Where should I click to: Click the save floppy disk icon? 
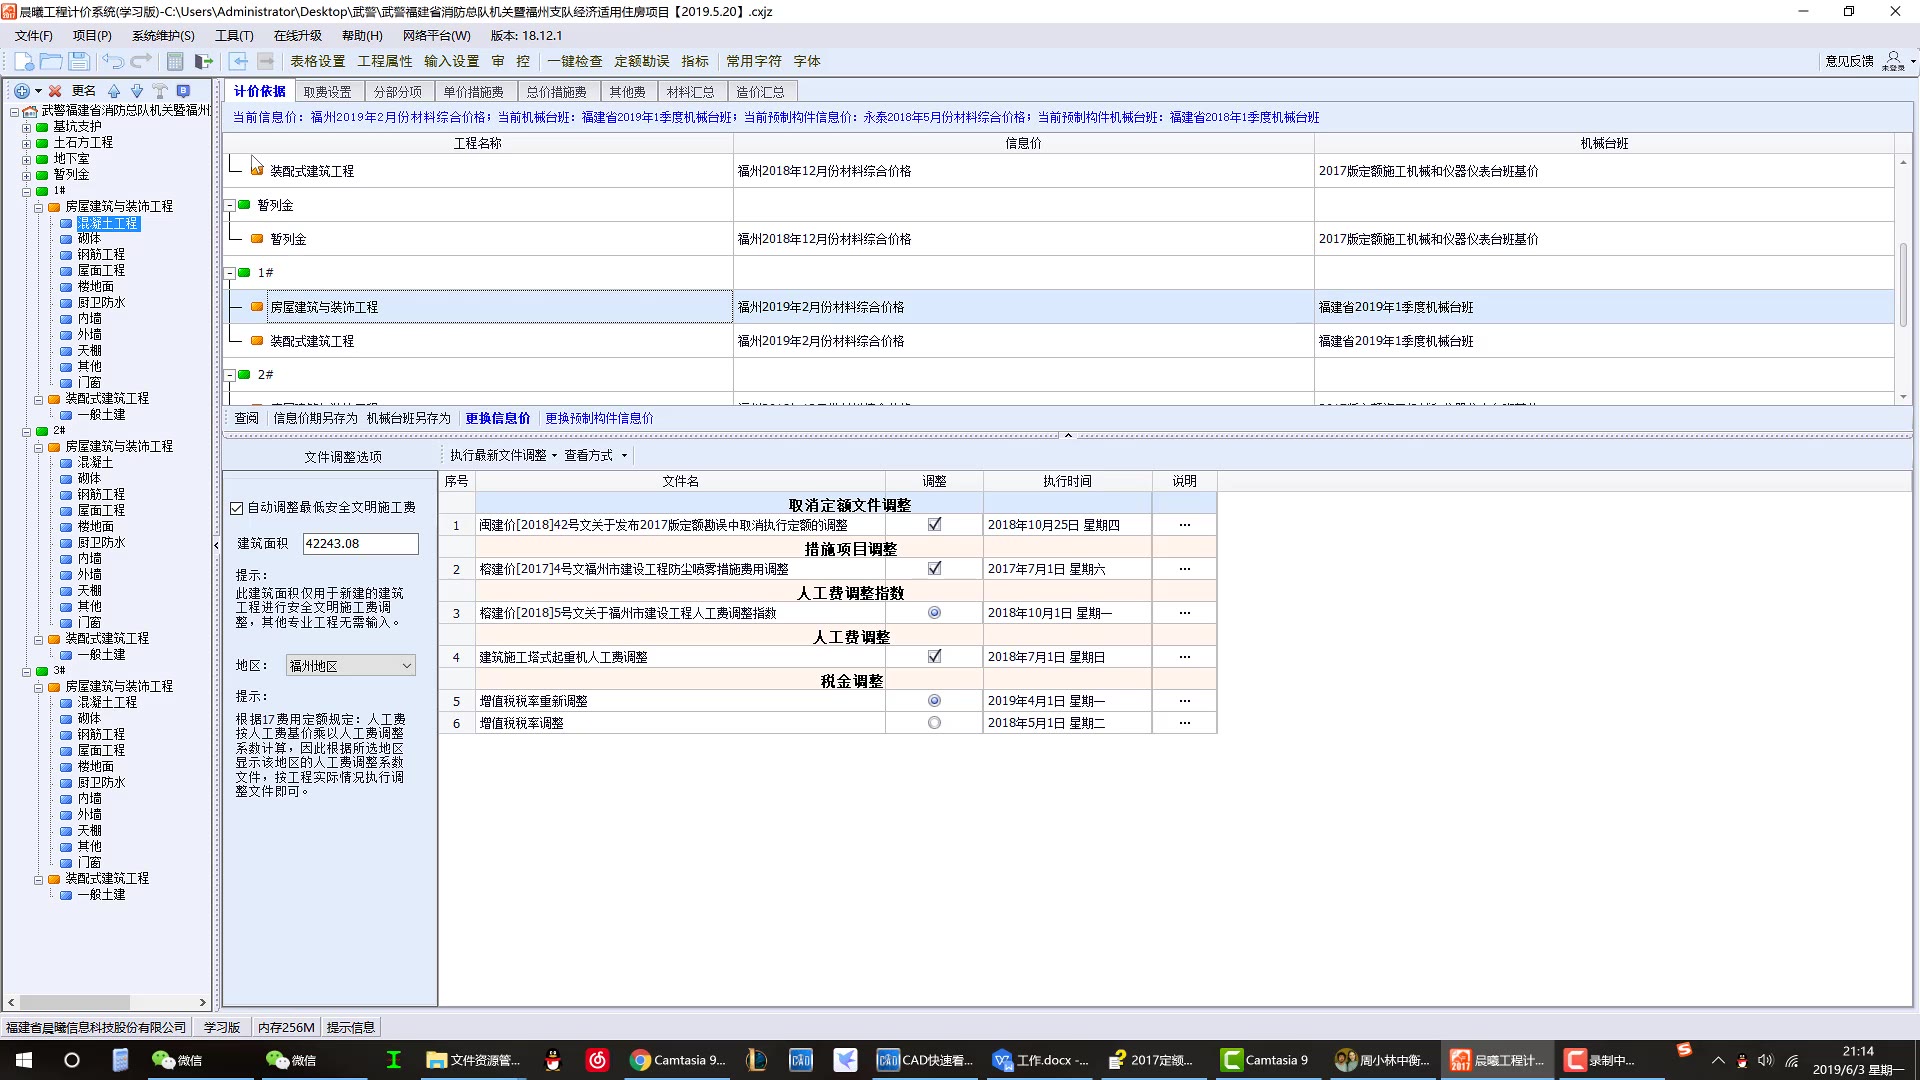[x=79, y=61]
